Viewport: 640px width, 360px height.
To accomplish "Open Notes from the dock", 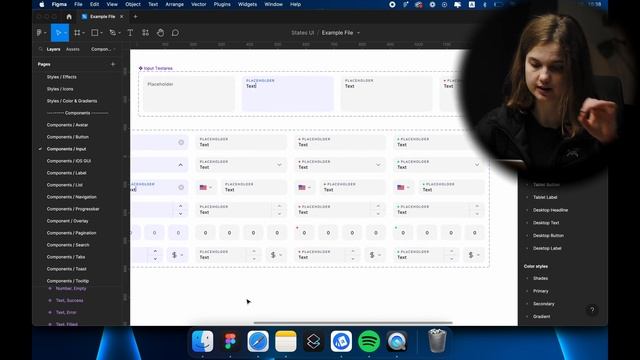I will pyautogui.click(x=286, y=341).
